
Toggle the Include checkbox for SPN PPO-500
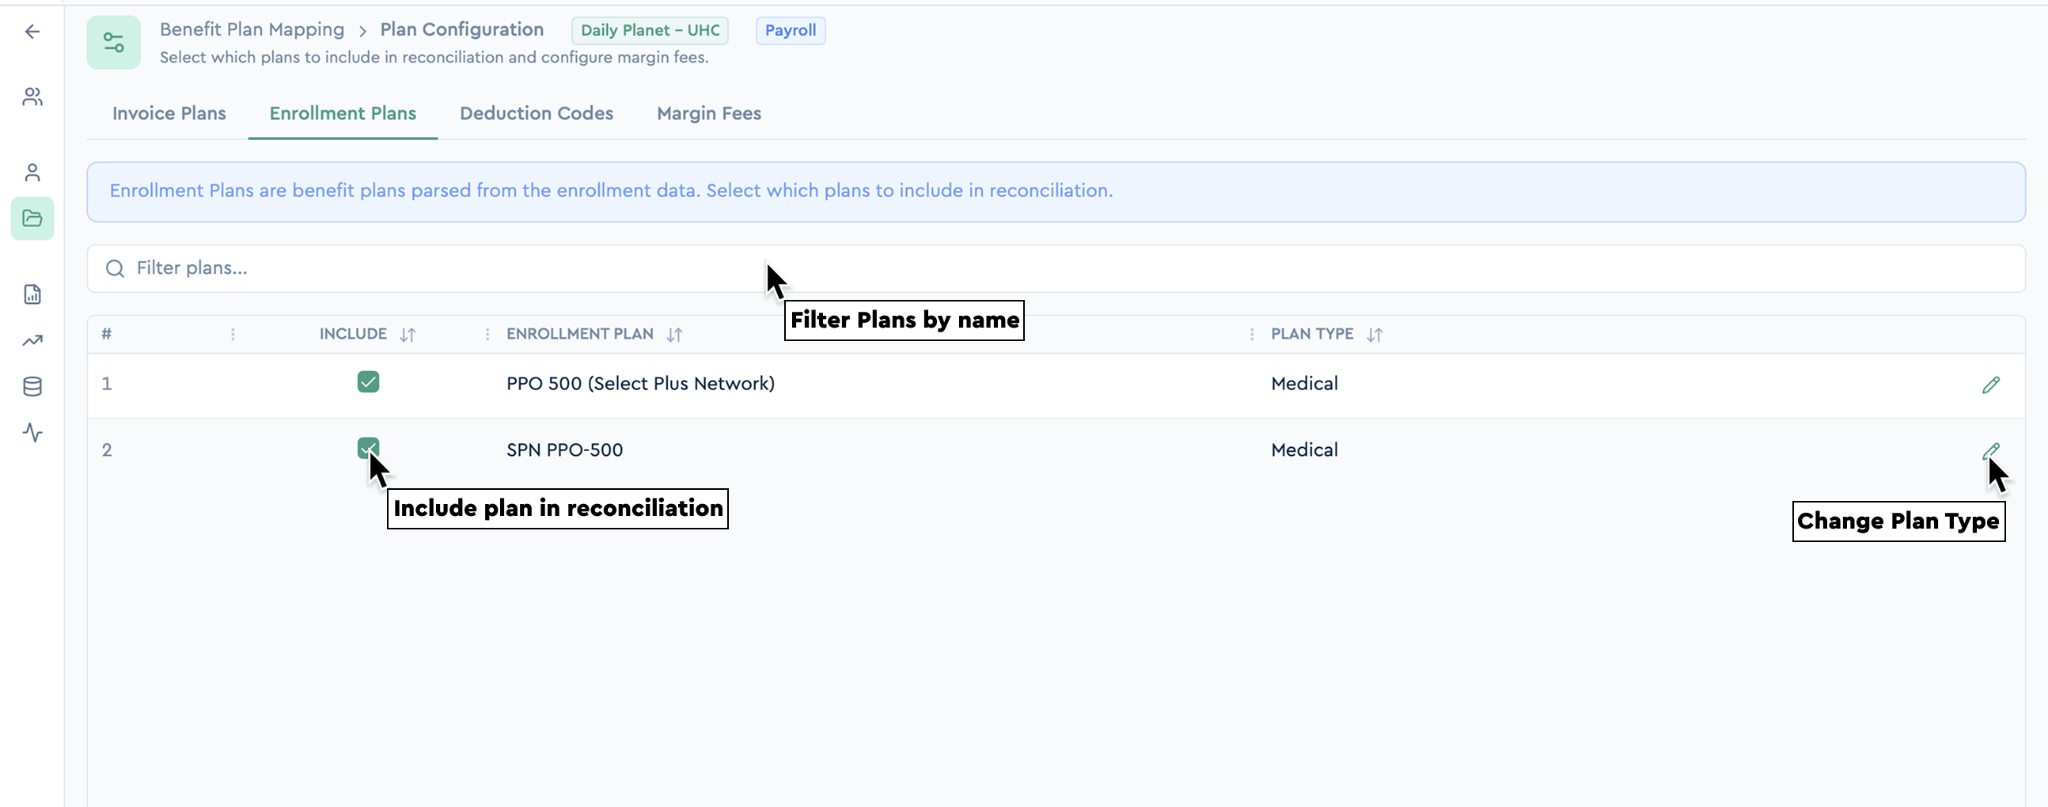[x=368, y=448]
